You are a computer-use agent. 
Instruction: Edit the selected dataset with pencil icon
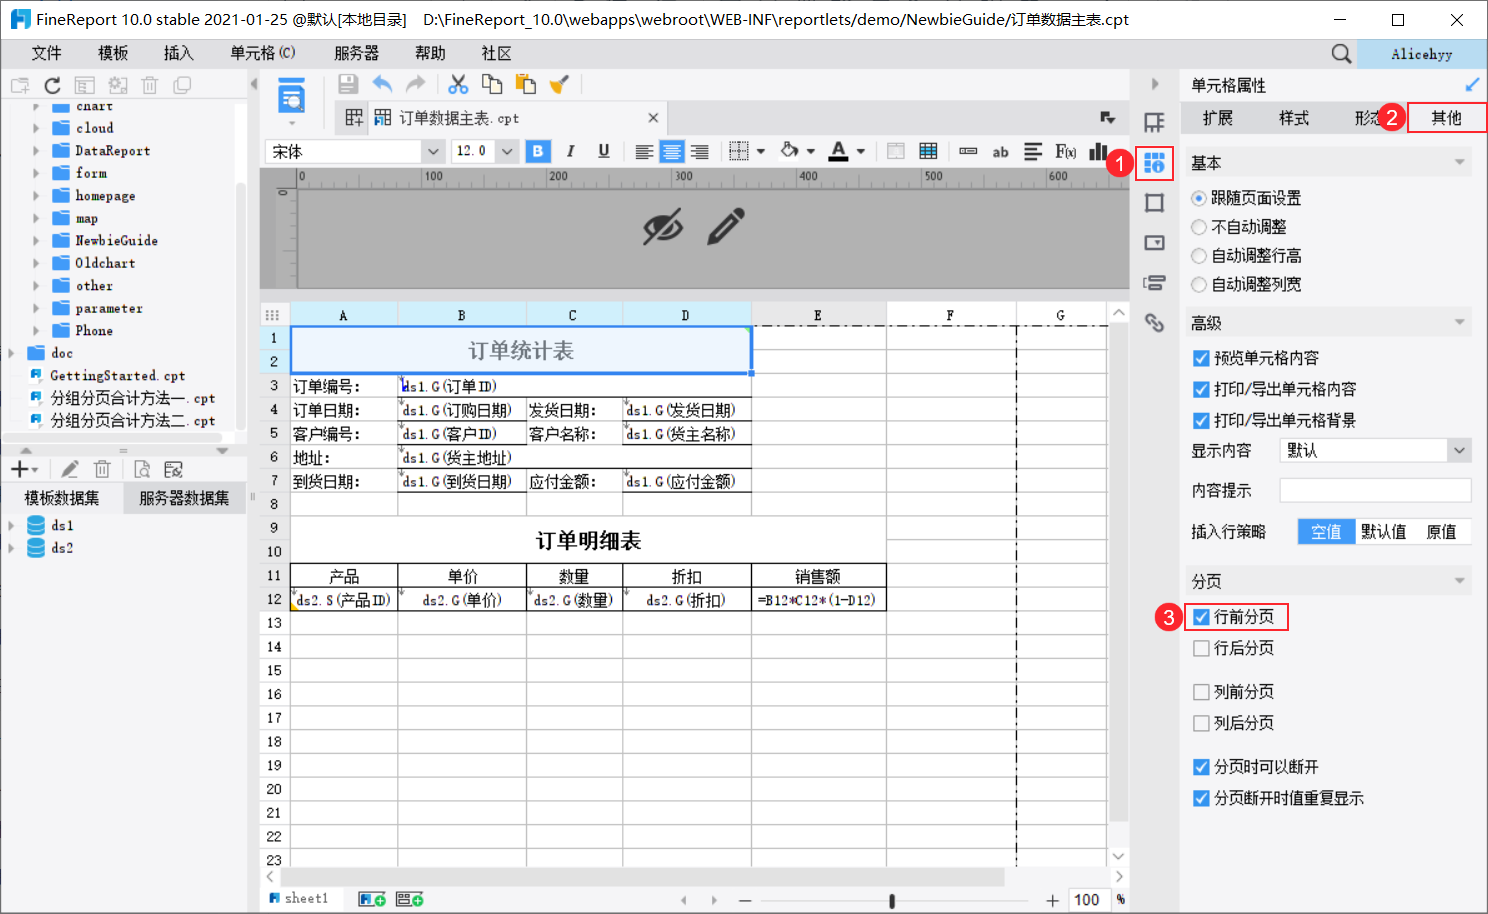[69, 469]
